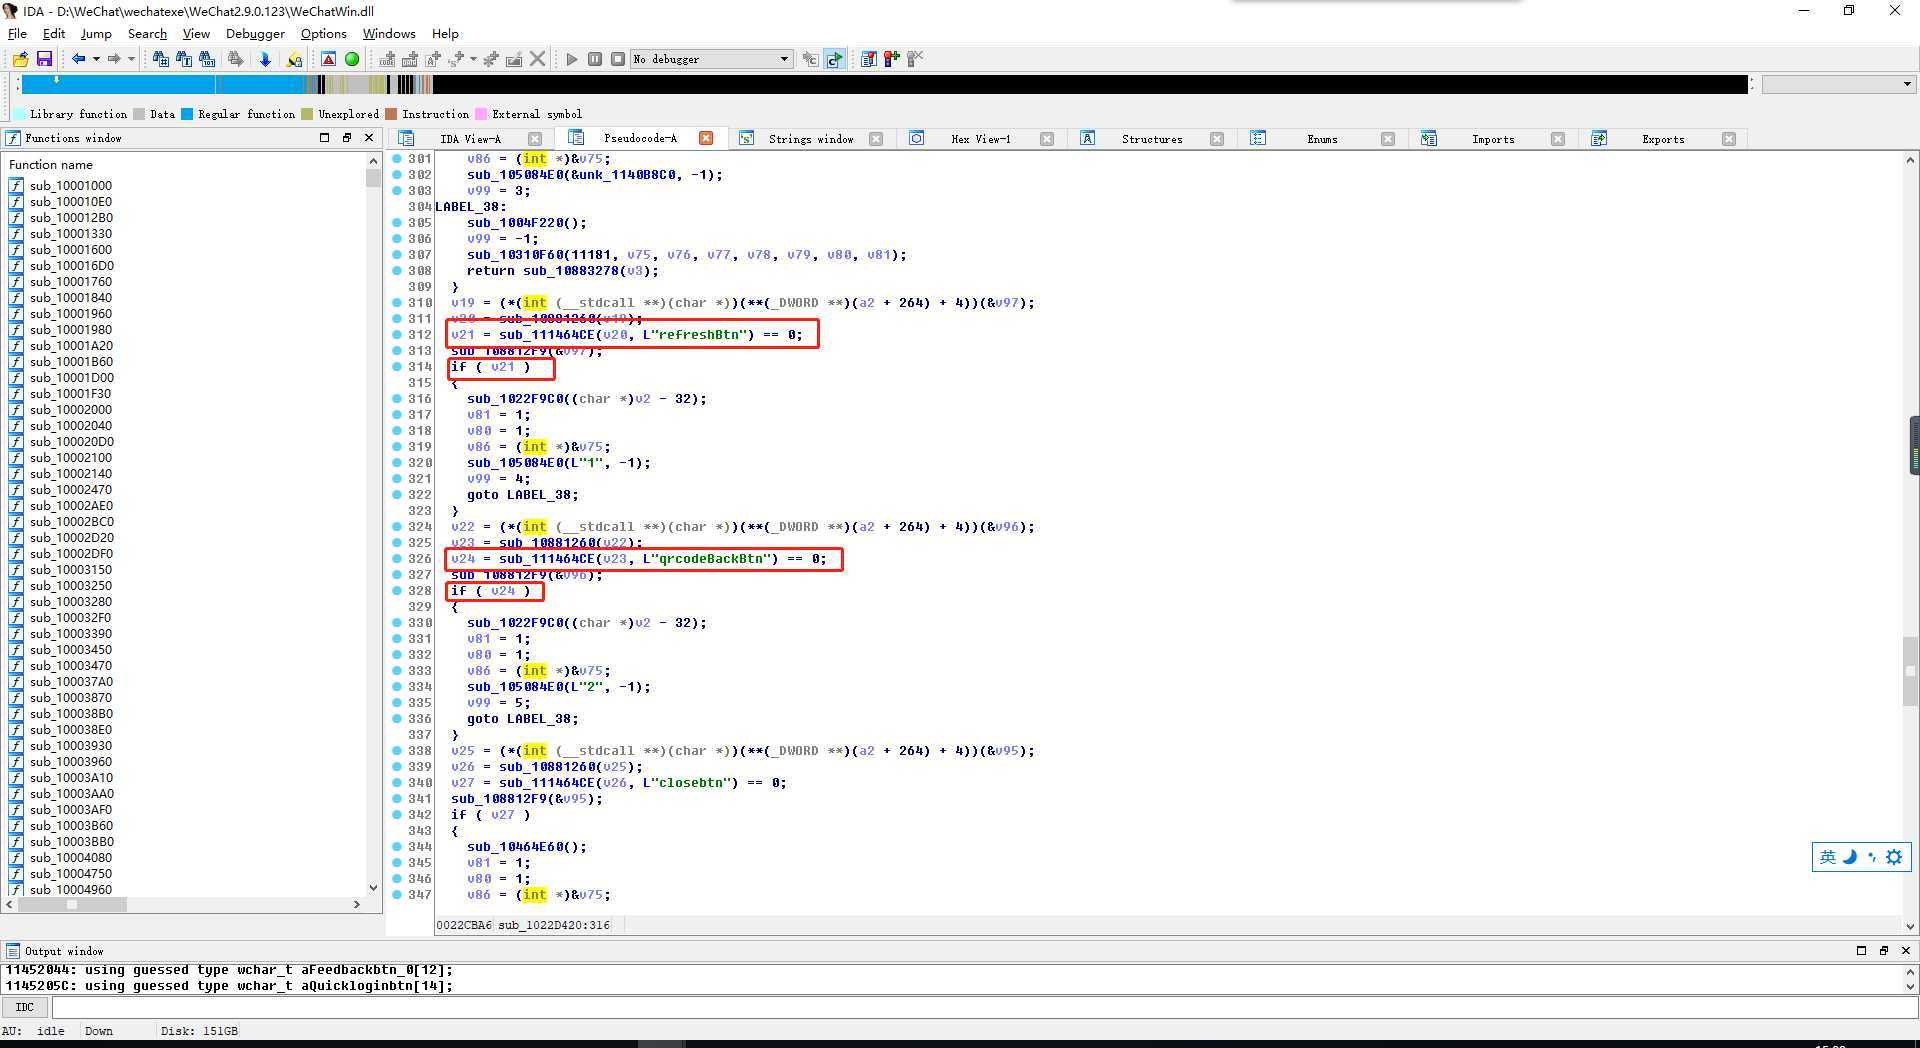Pause process with the pause button
The height and width of the screenshot is (1048, 1920).
click(x=595, y=59)
